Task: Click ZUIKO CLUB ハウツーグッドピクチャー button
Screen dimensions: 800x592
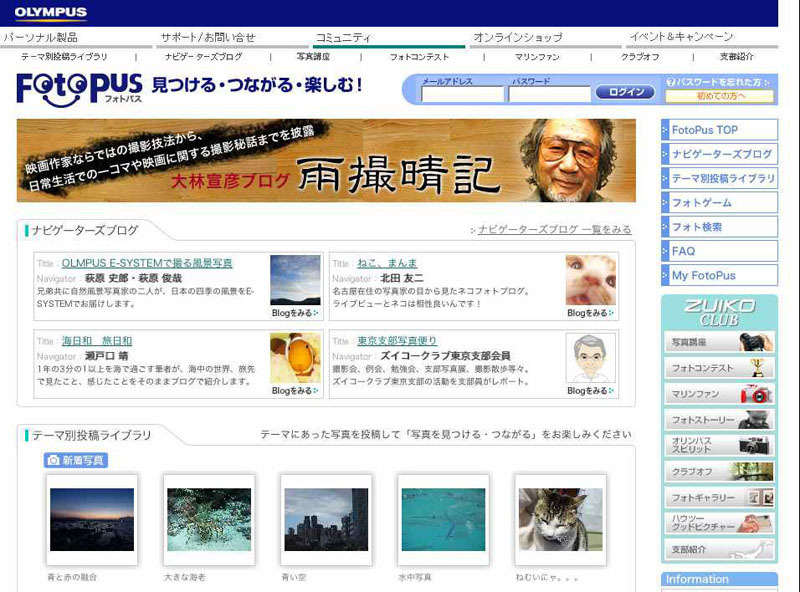Action: click(x=719, y=523)
